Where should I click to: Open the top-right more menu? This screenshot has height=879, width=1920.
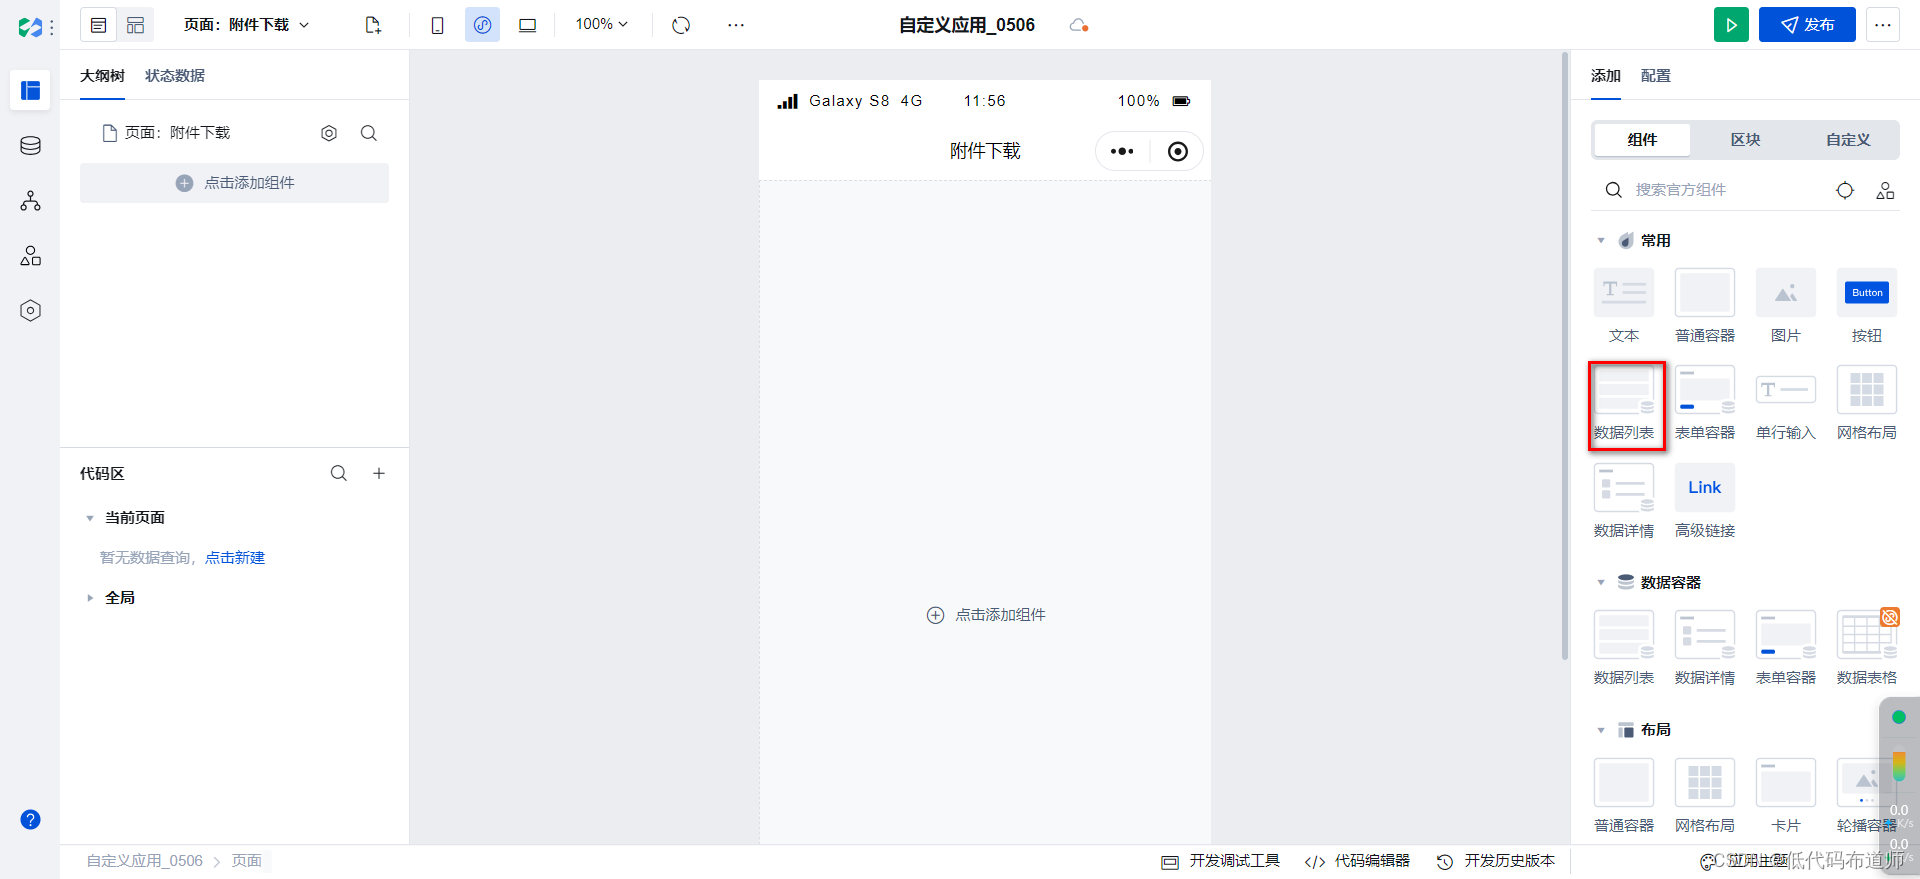[1883, 25]
